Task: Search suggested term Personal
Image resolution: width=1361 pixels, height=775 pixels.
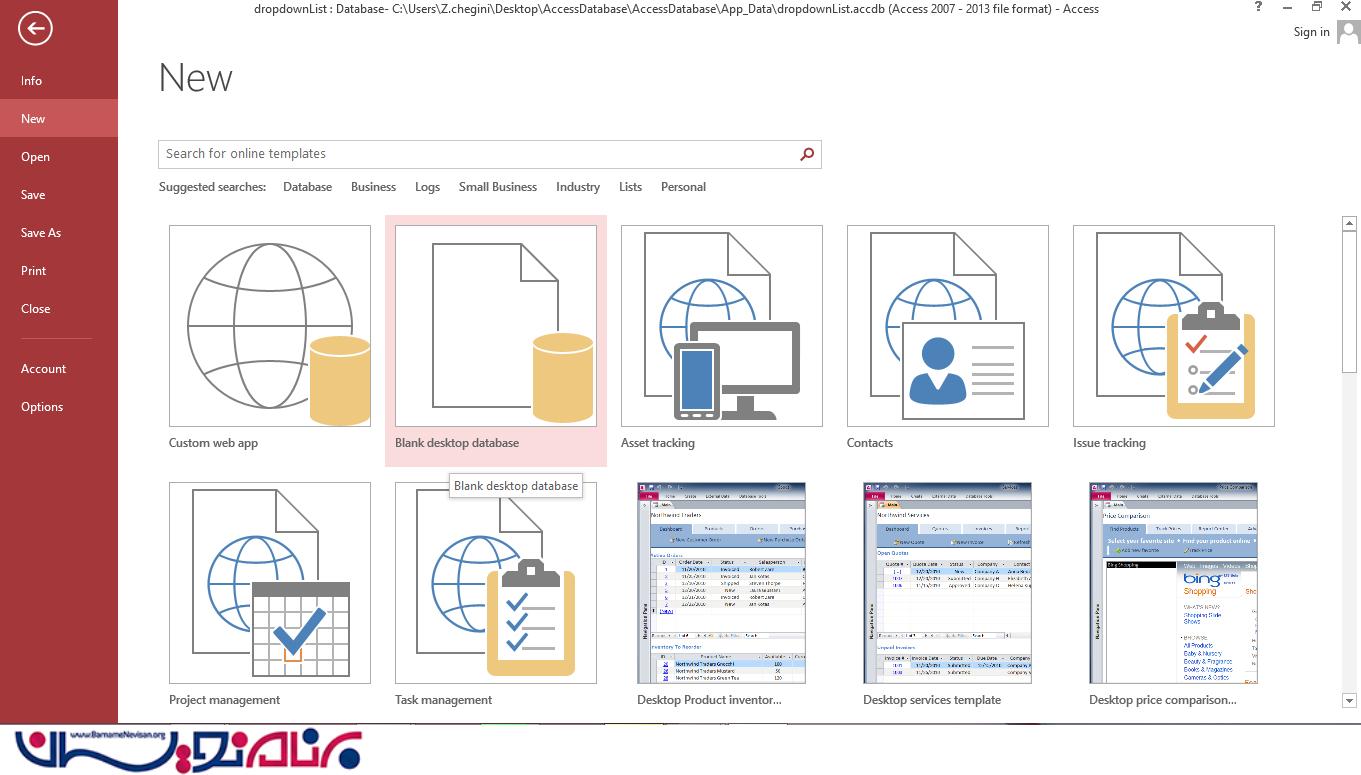Action: pos(683,187)
